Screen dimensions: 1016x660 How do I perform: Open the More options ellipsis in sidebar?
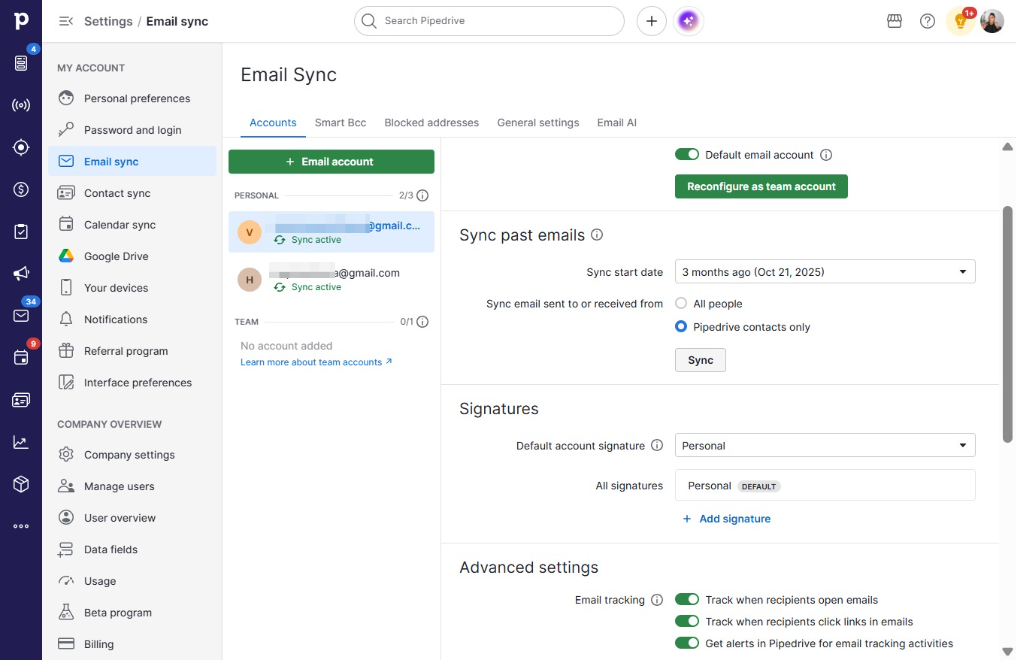[x=21, y=526]
